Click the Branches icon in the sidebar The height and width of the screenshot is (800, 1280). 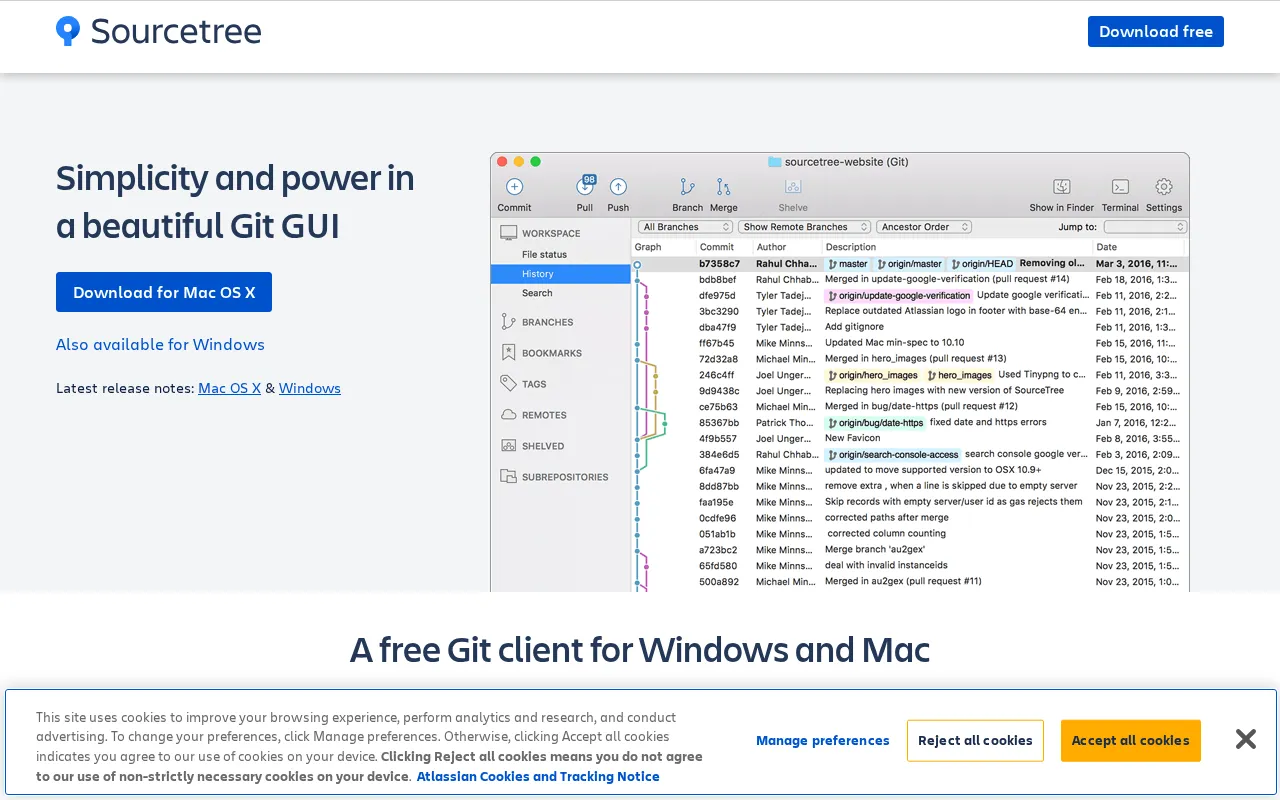pos(509,322)
